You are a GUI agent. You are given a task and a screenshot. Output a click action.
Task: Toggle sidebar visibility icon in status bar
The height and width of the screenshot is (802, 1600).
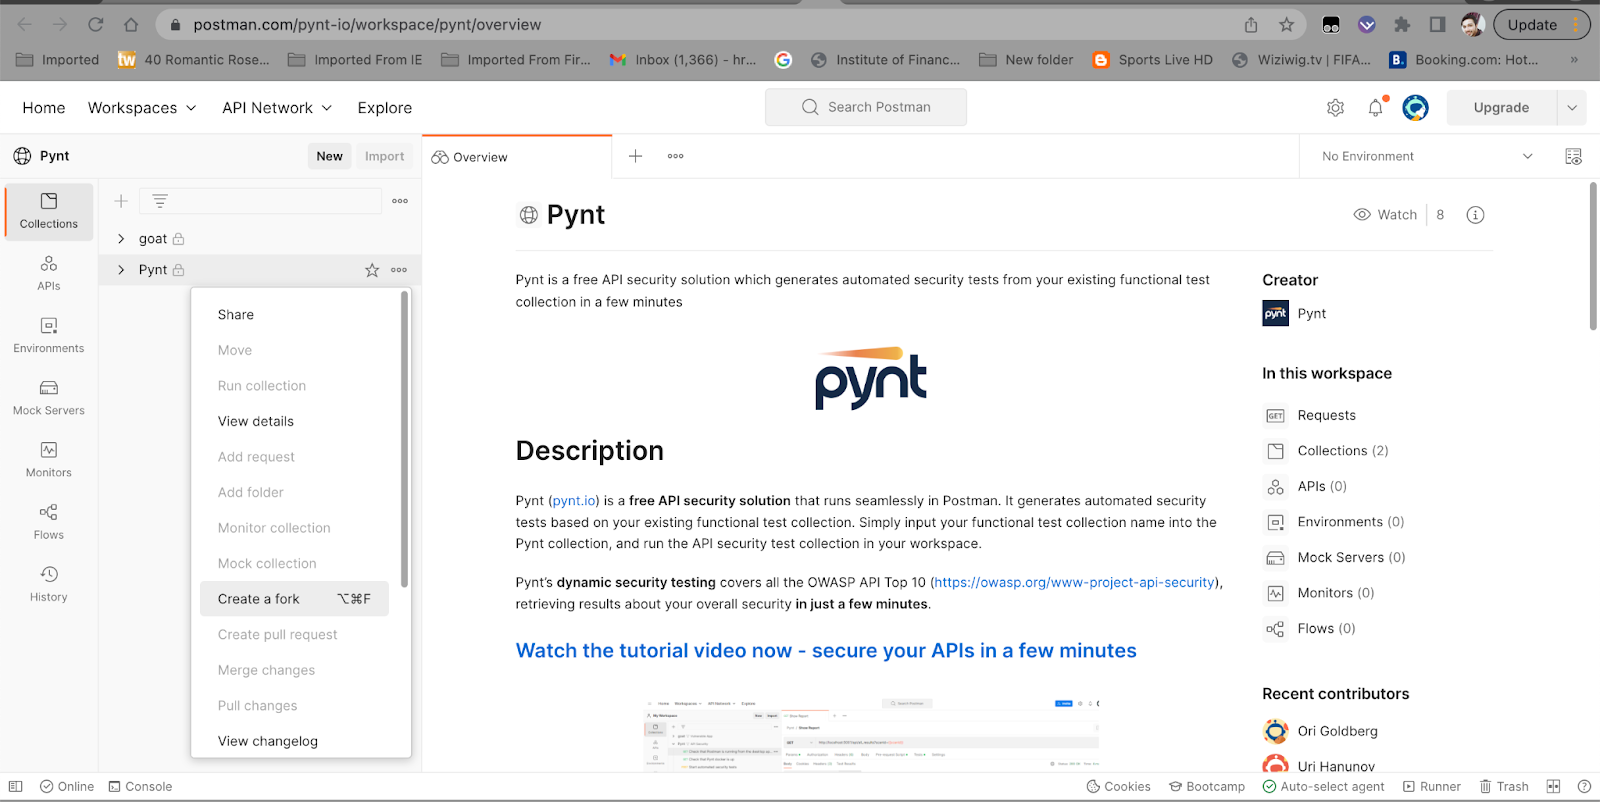[x=15, y=787]
